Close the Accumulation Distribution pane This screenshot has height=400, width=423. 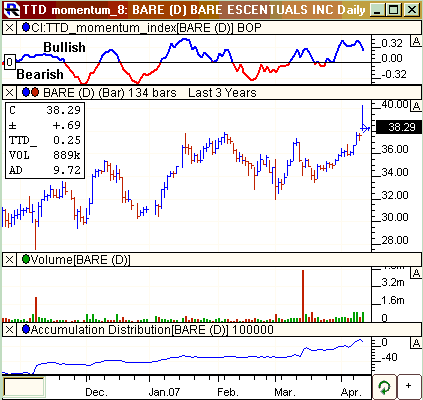pyautogui.click(x=9, y=330)
